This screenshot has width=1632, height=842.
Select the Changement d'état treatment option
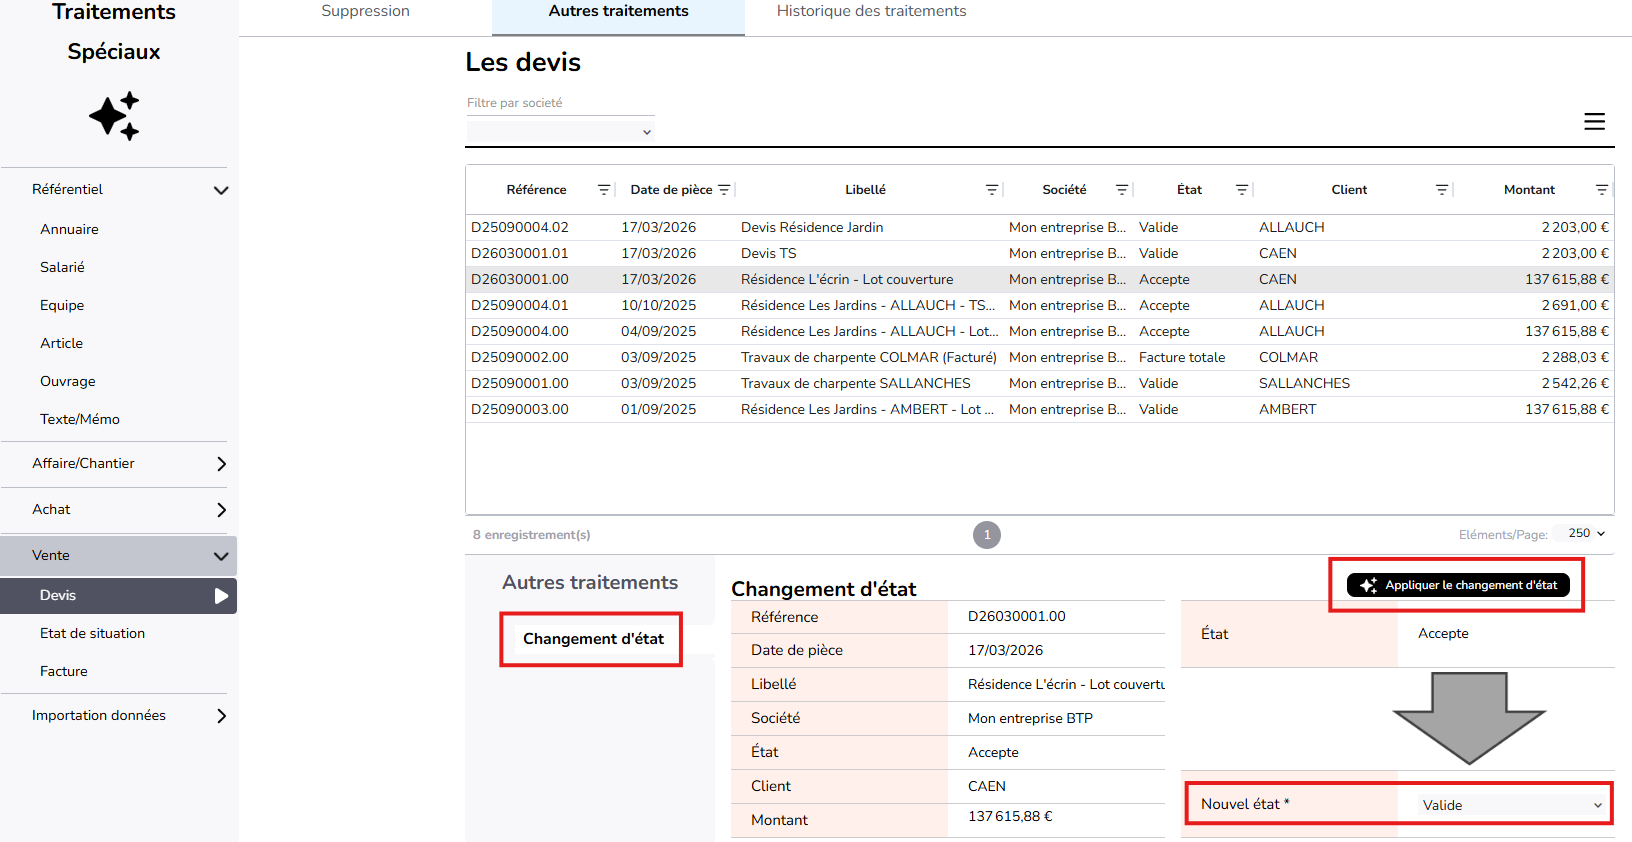tap(592, 639)
